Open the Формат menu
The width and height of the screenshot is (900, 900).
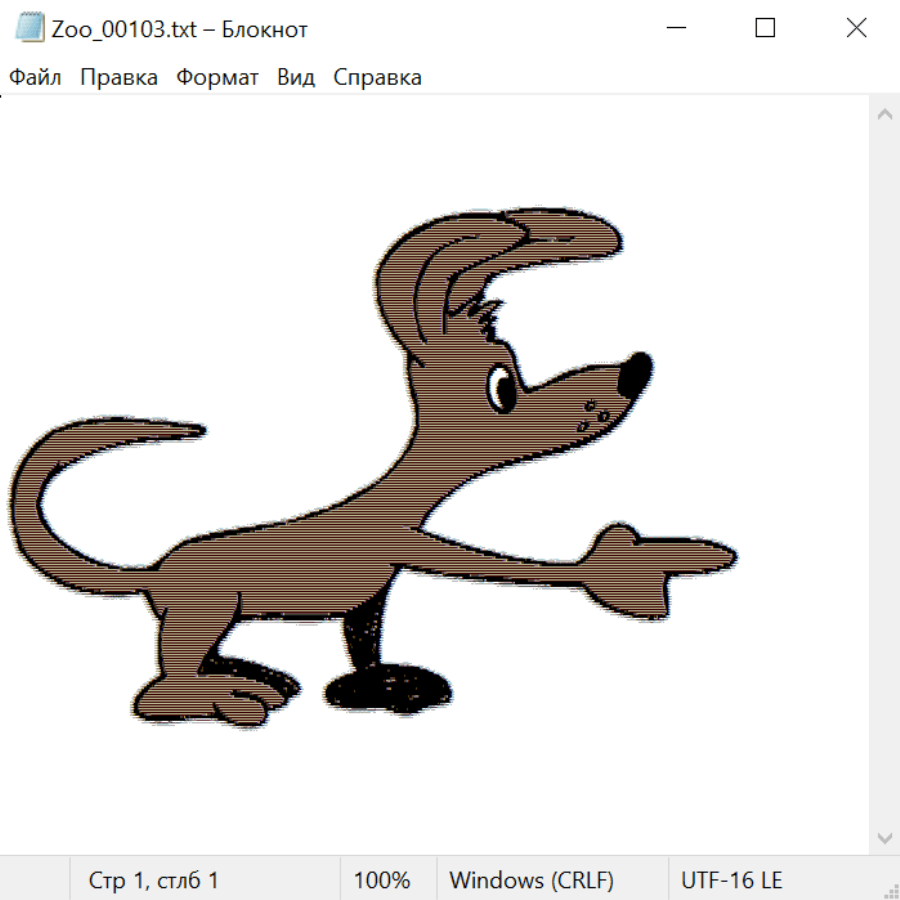point(217,78)
